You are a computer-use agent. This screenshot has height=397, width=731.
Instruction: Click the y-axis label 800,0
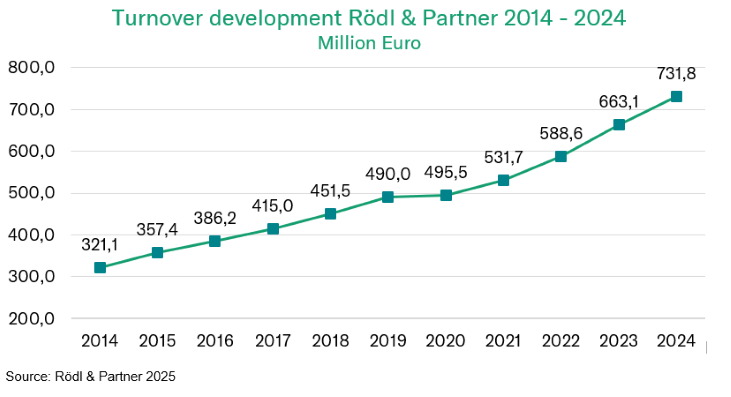32,68
